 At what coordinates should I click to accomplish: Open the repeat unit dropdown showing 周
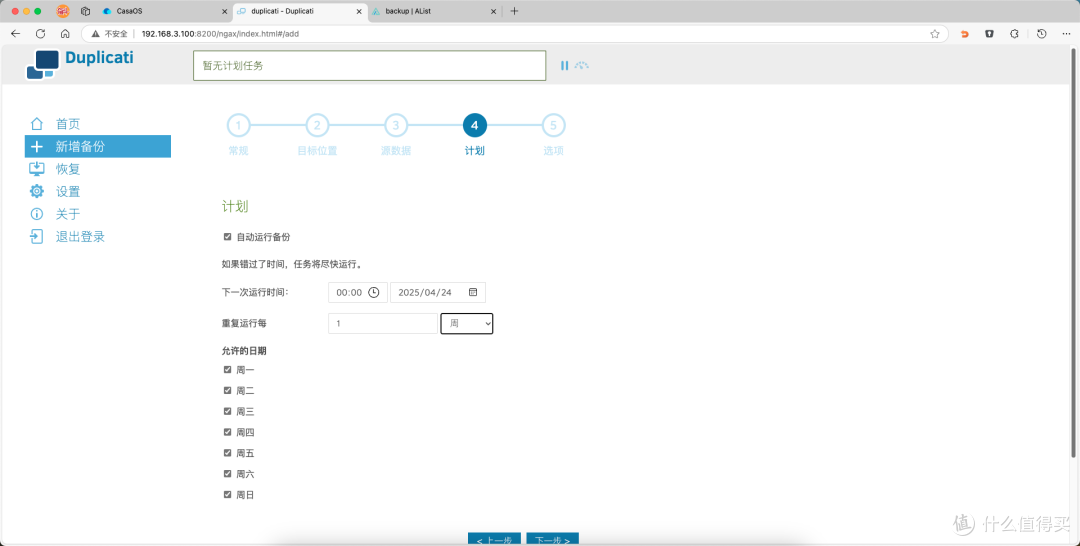point(467,324)
